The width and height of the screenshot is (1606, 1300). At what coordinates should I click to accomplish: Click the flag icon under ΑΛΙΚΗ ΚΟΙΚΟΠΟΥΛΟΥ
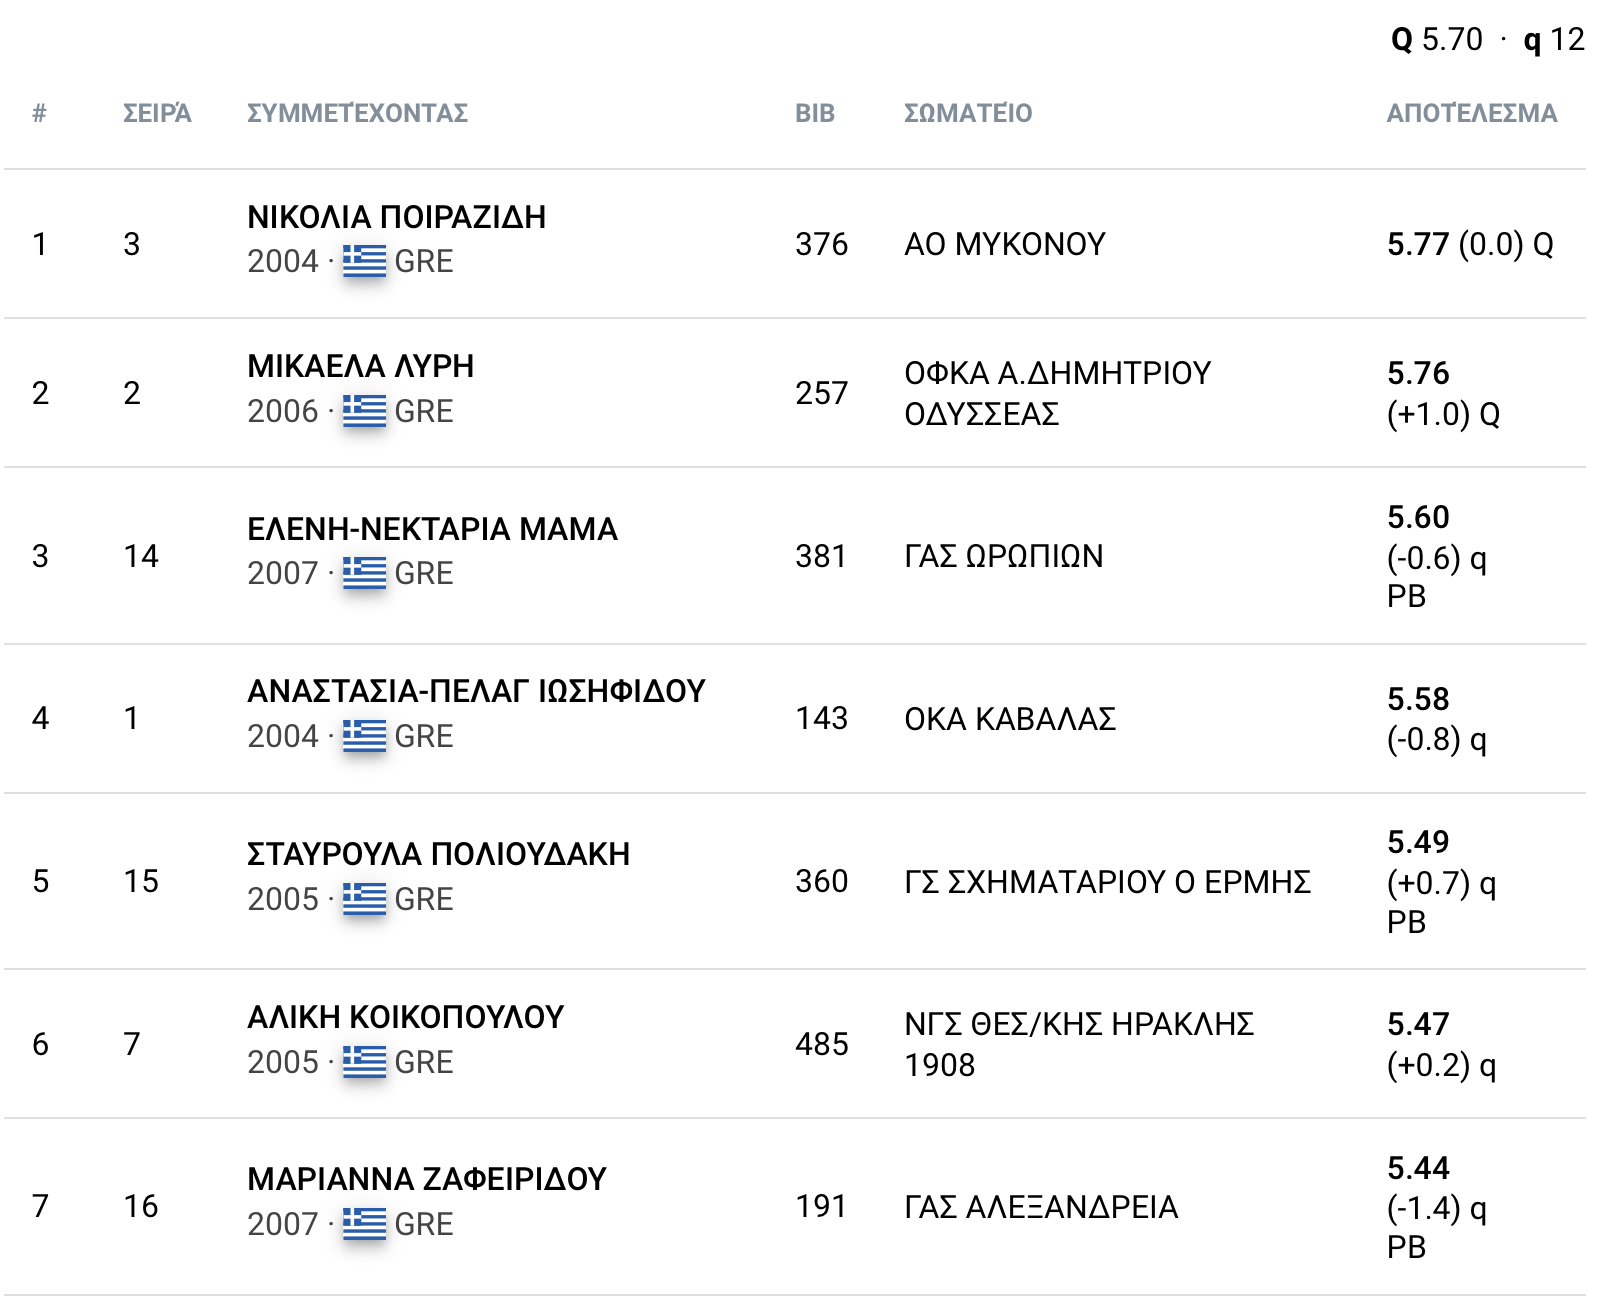click(x=364, y=1061)
